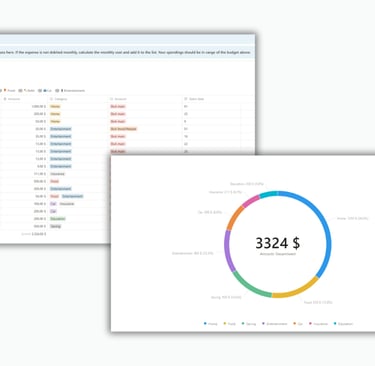This screenshot has width=375, height=366.
Task: Click the pink Insurance segment of the donut
Action: click(251, 201)
